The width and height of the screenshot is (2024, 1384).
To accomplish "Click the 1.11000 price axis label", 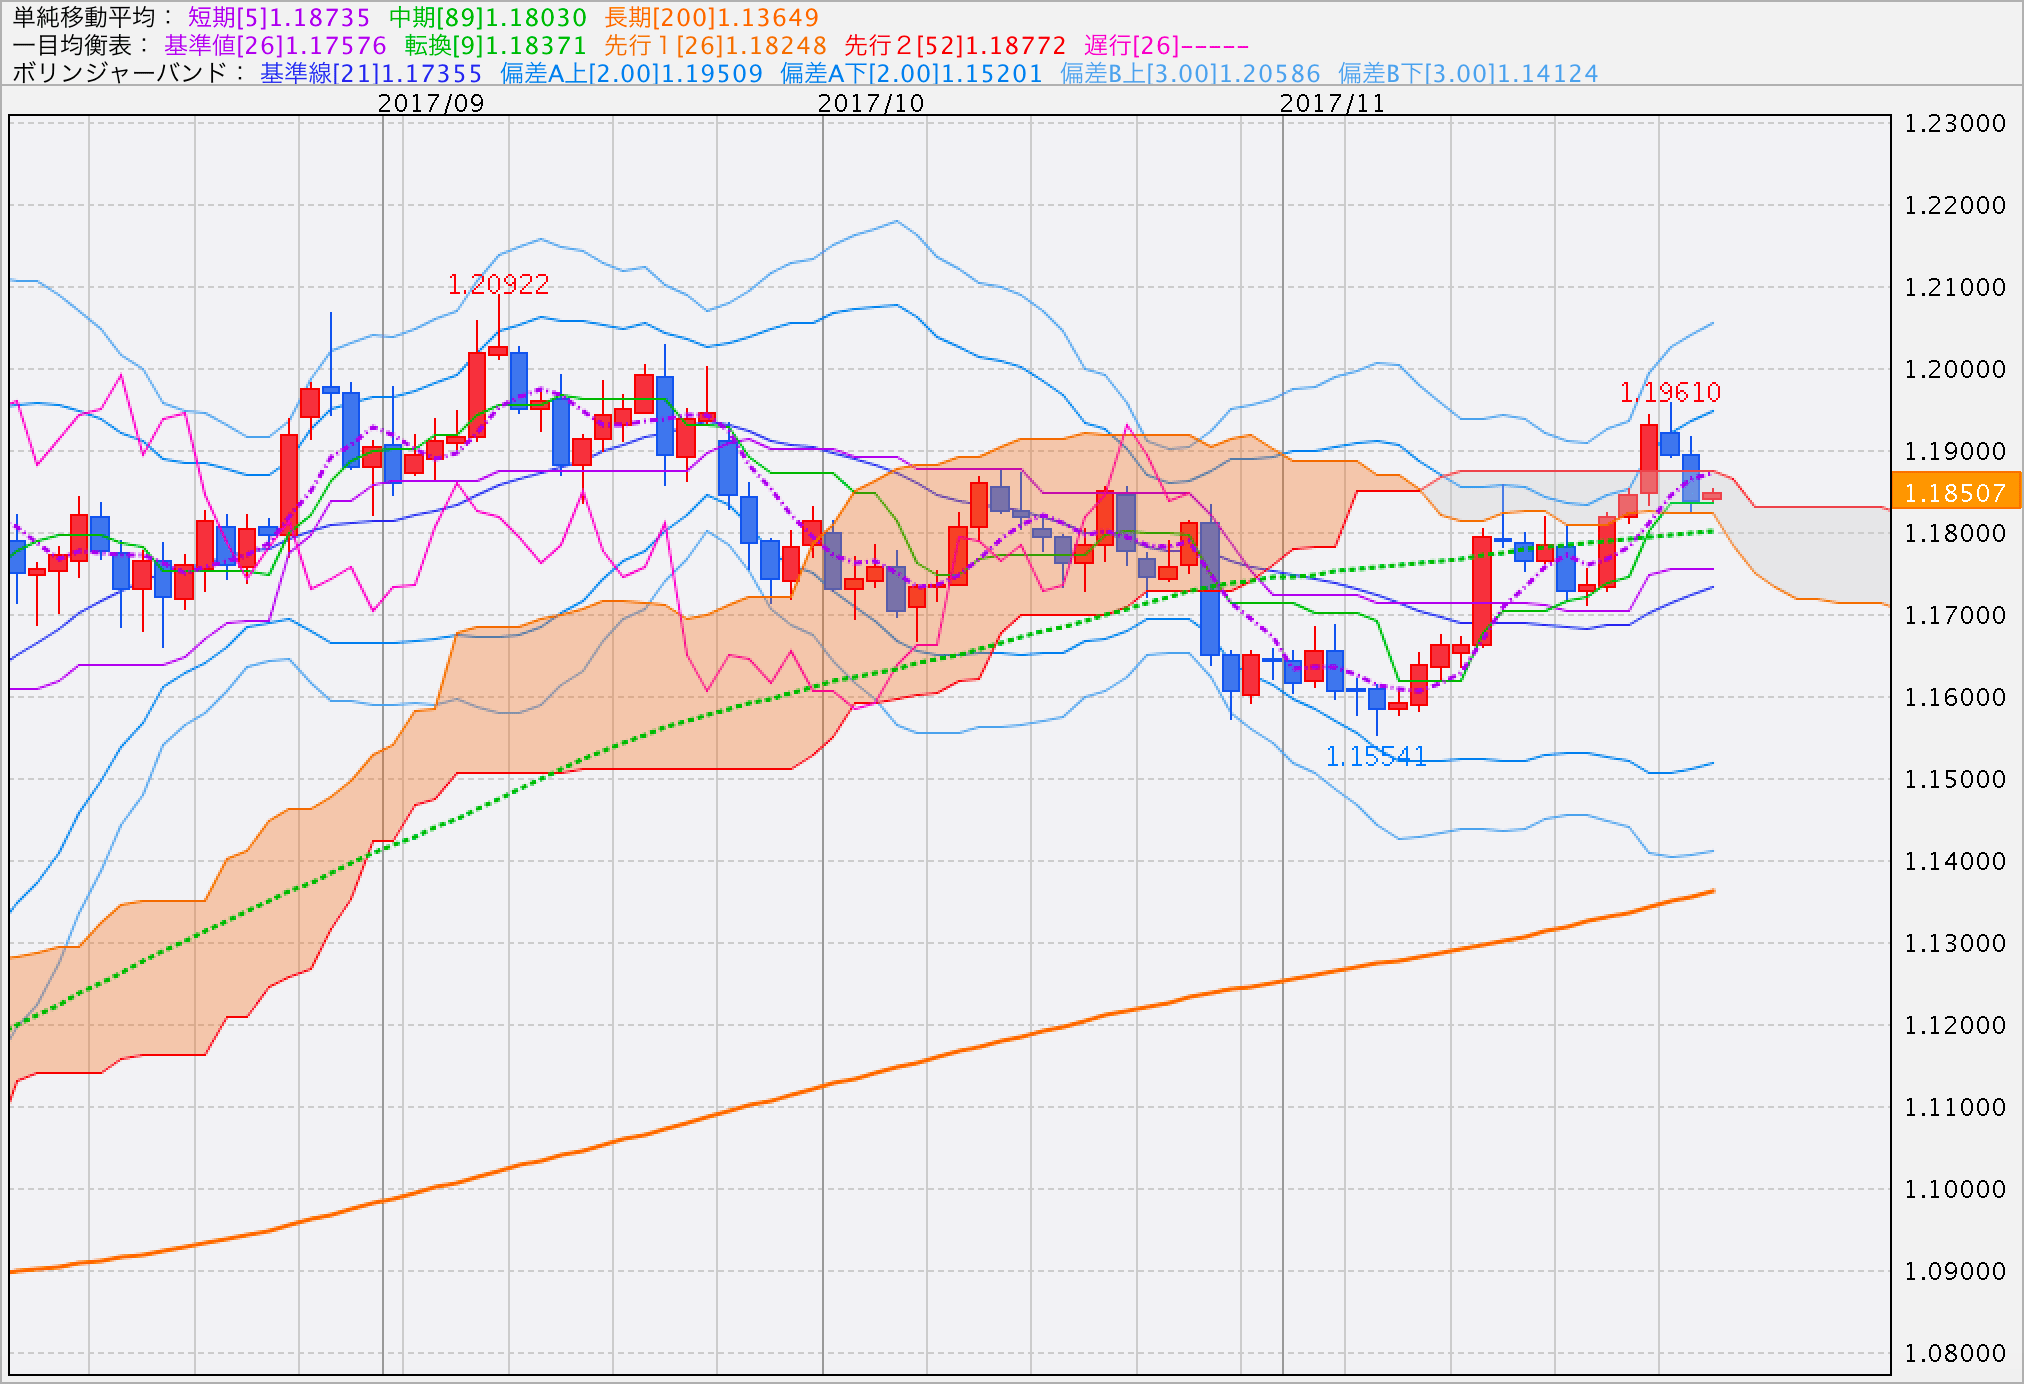I will 1955,1108.
